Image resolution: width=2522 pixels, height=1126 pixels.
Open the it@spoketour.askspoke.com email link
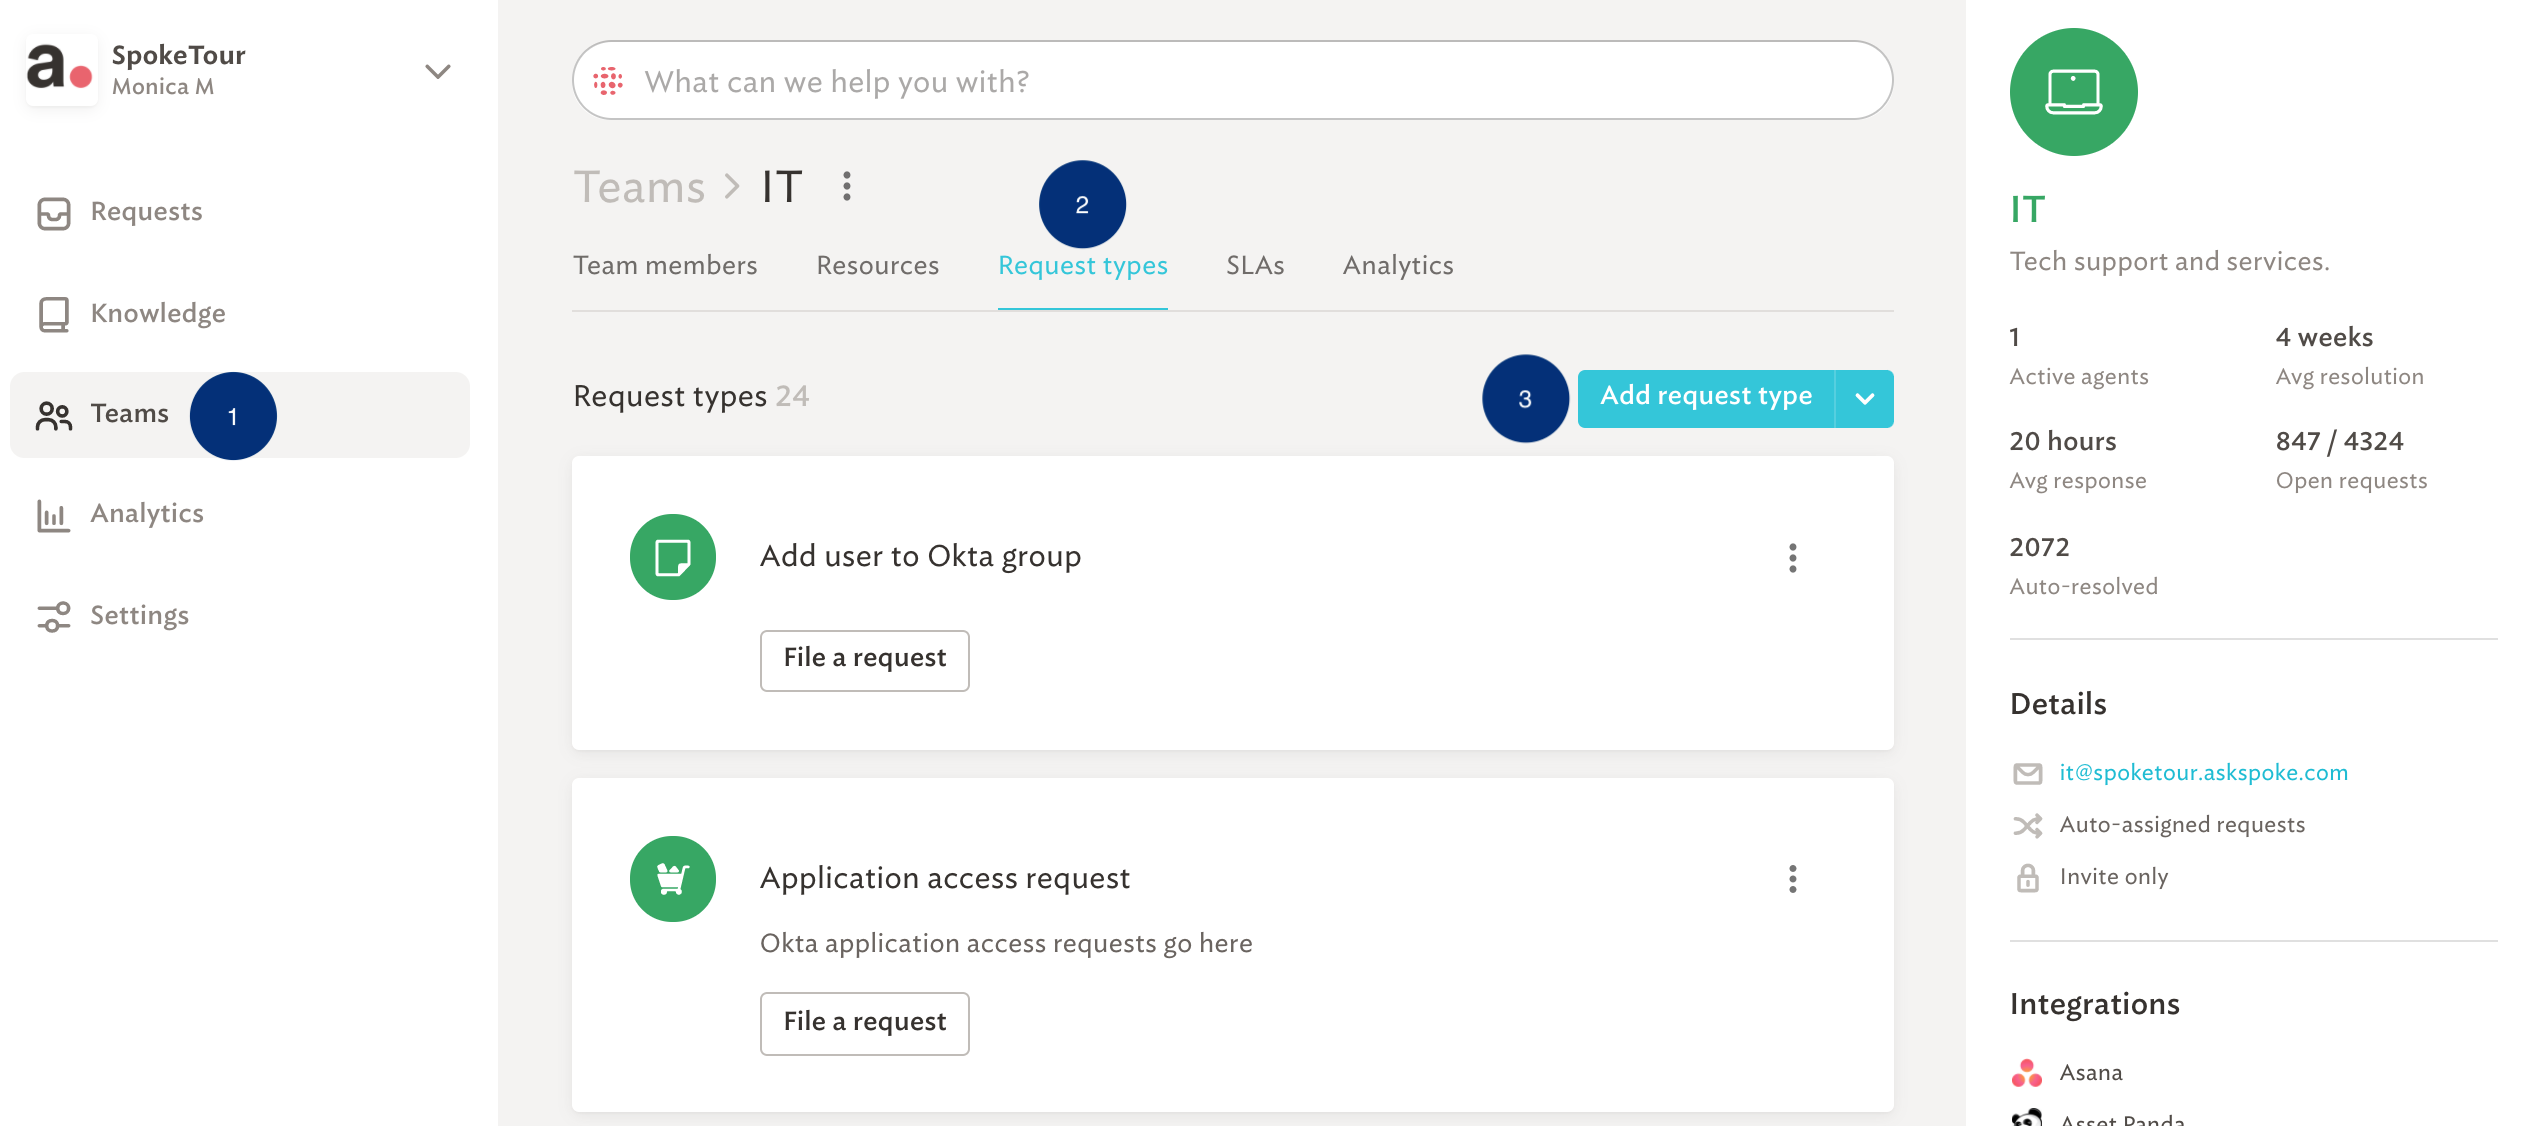(x=2204, y=773)
